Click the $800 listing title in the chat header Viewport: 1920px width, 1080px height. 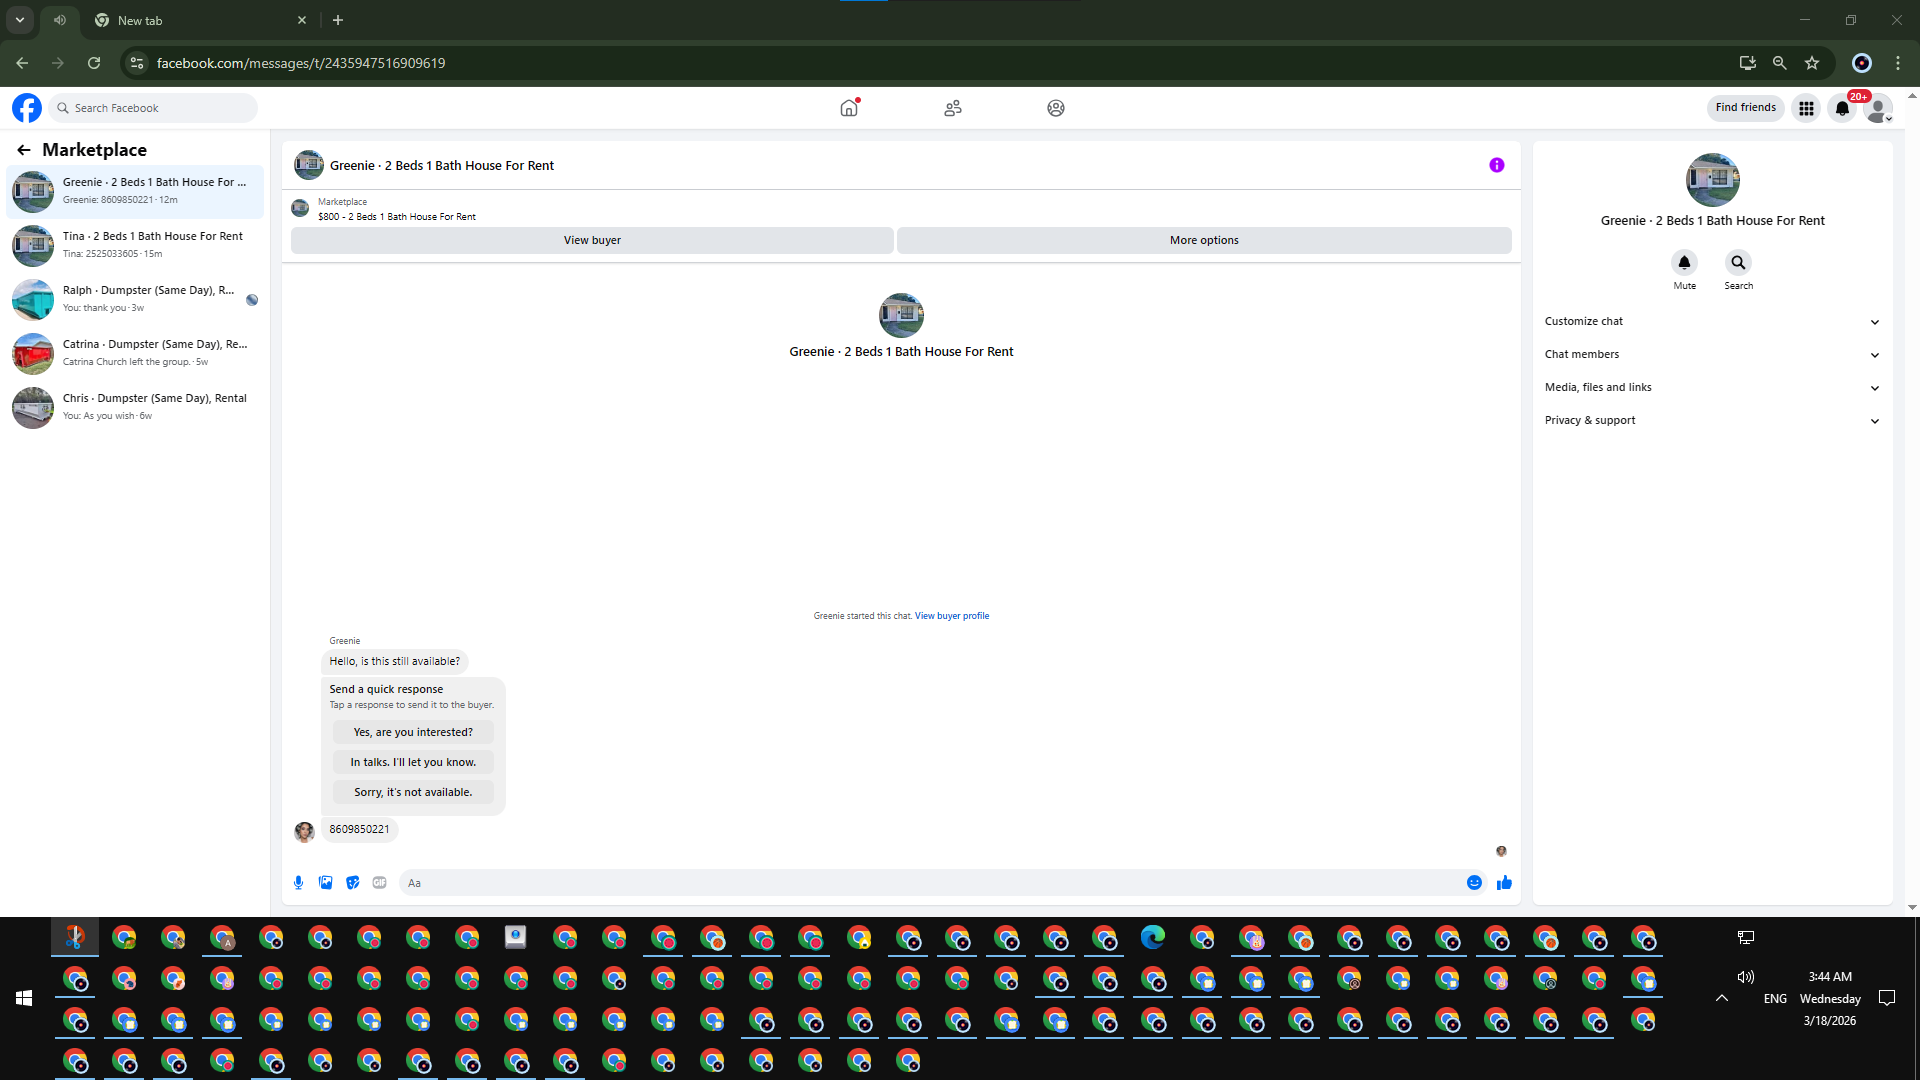pyautogui.click(x=397, y=217)
